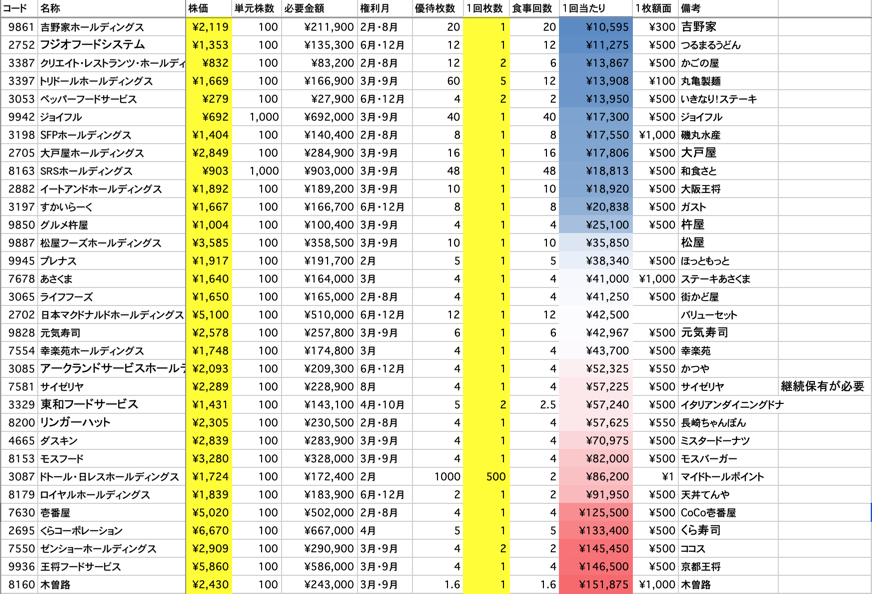Click the ¥10,595 per-meal cell

[x=596, y=27]
